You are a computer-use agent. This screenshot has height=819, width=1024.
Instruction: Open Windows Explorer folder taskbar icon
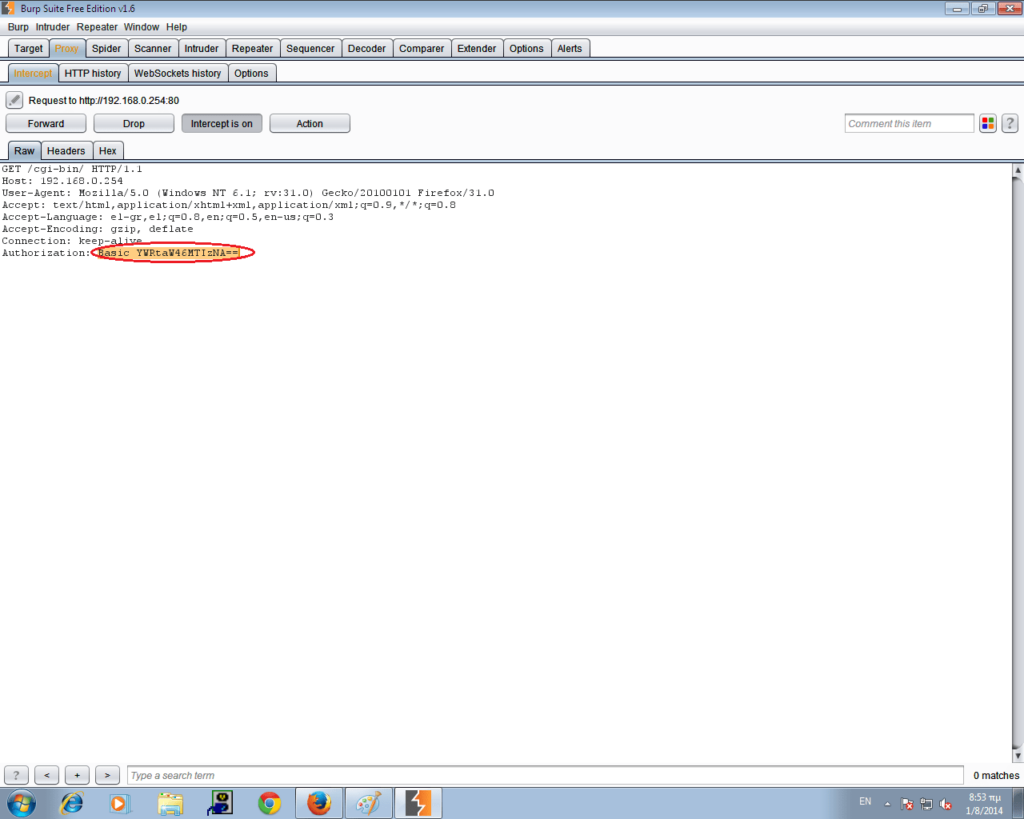(170, 803)
